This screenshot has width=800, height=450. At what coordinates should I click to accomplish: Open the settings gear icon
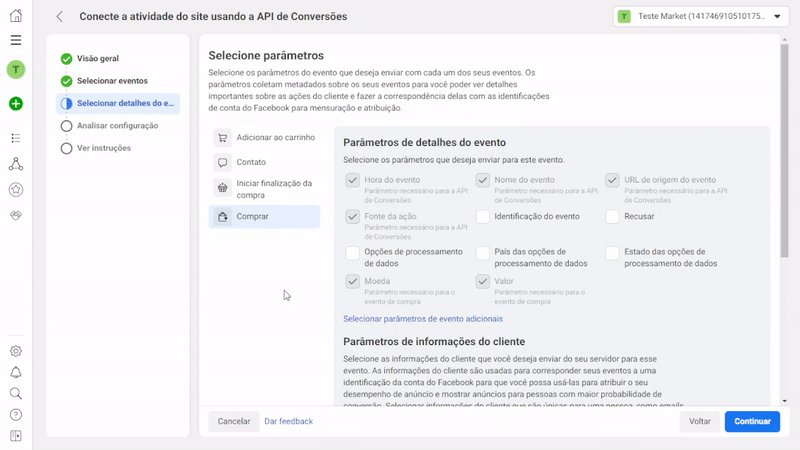[x=15, y=351]
